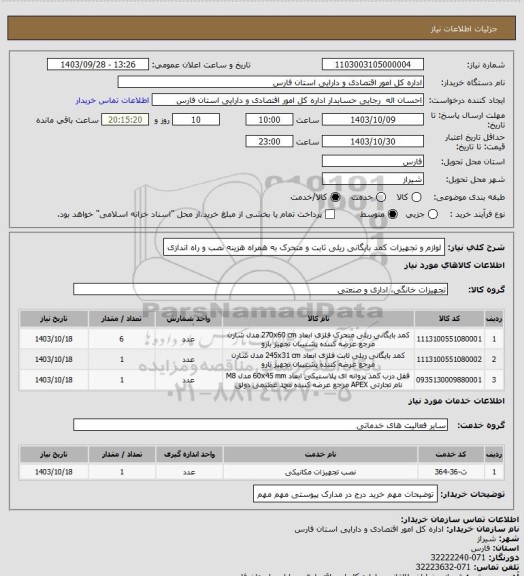Click service code ت-36-364
Image resolution: width=524 pixels, height=576 pixels.
click(x=451, y=472)
